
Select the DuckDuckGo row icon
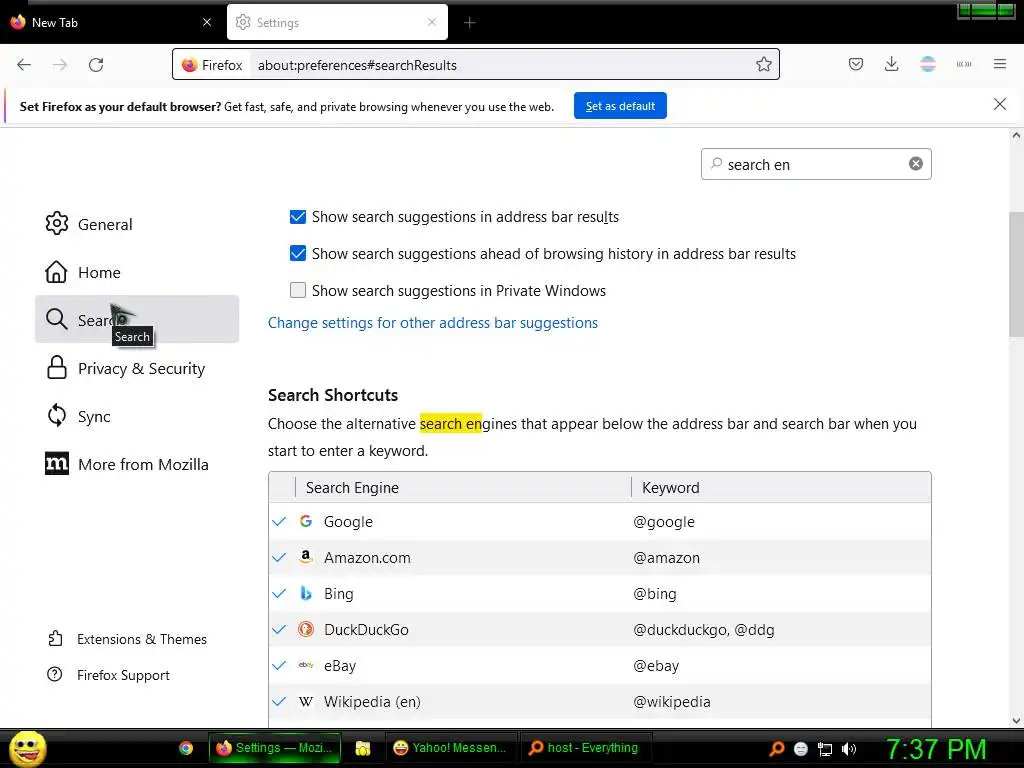tap(306, 629)
